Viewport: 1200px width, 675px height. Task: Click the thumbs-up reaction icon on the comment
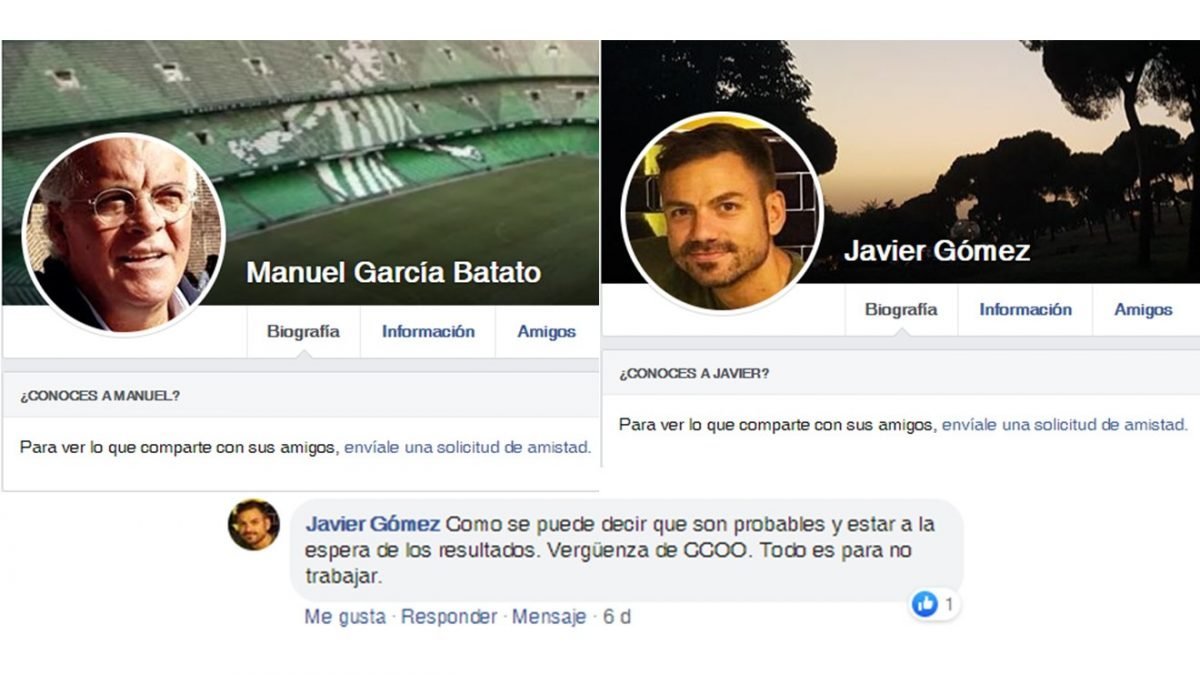pos(925,604)
